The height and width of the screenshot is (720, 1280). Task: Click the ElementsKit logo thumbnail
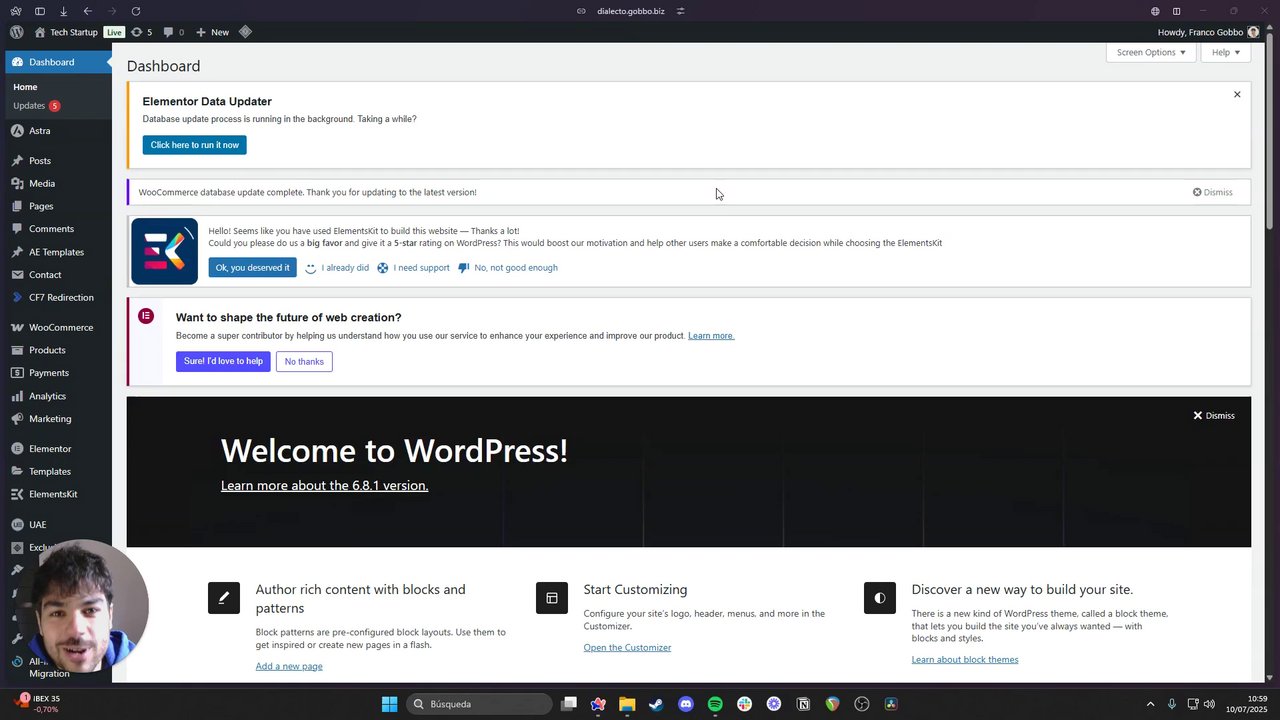(165, 252)
